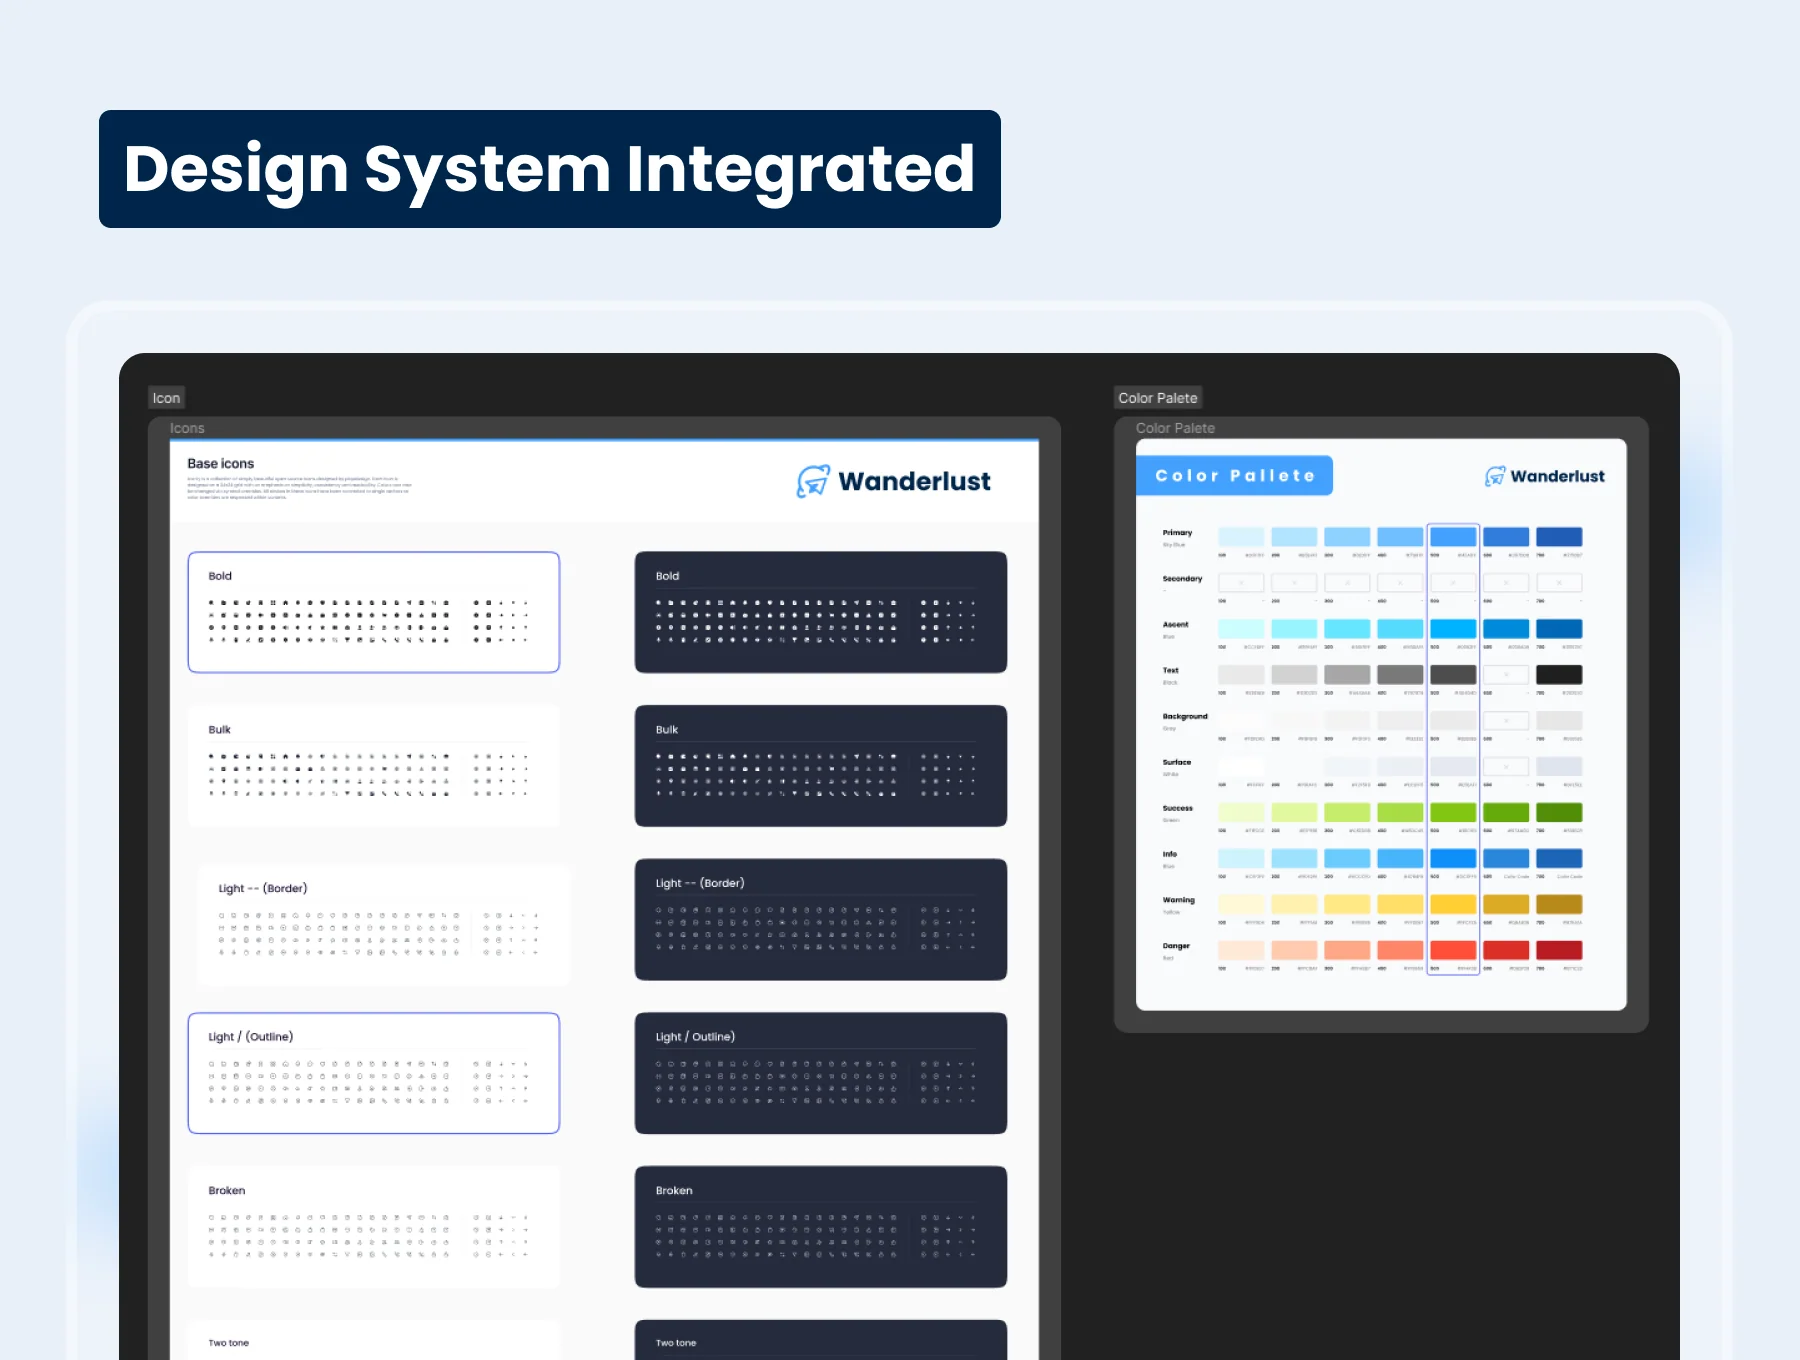The height and width of the screenshot is (1360, 1800).
Task: Click the "Success" row label
Action: (x=1177, y=809)
